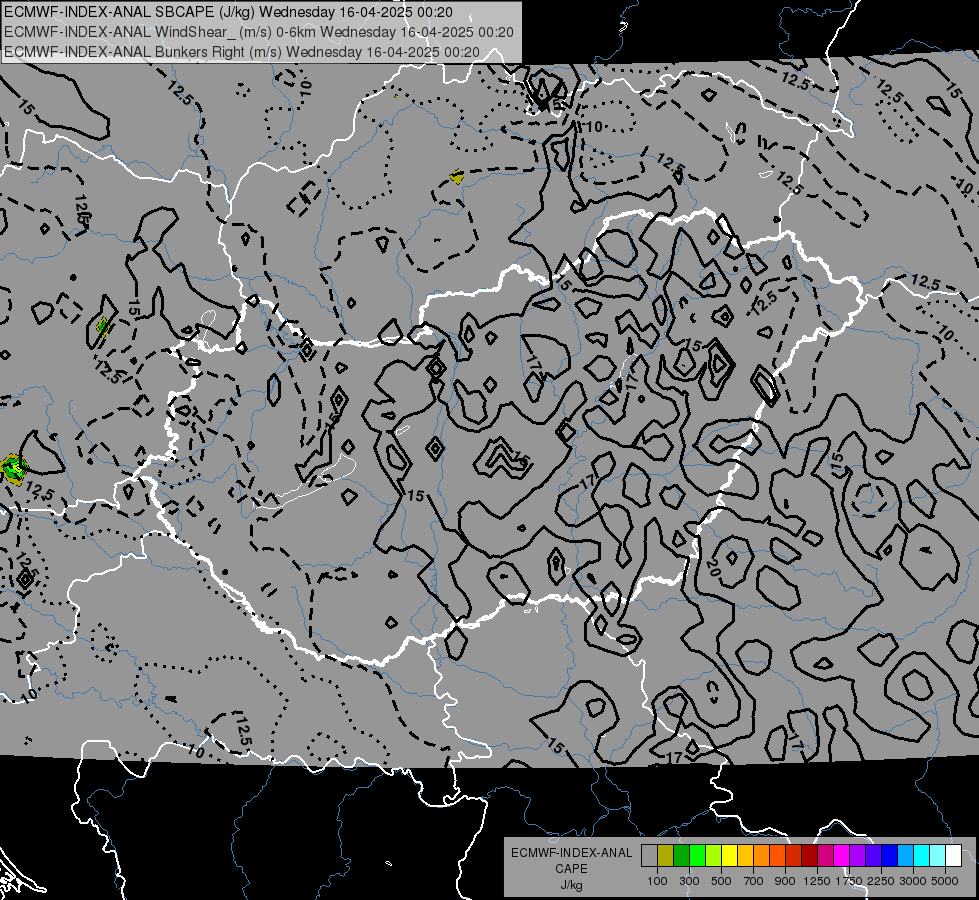This screenshot has width=979, height=900.
Task: Click the sky blue legend swatch
Action: click(905, 856)
